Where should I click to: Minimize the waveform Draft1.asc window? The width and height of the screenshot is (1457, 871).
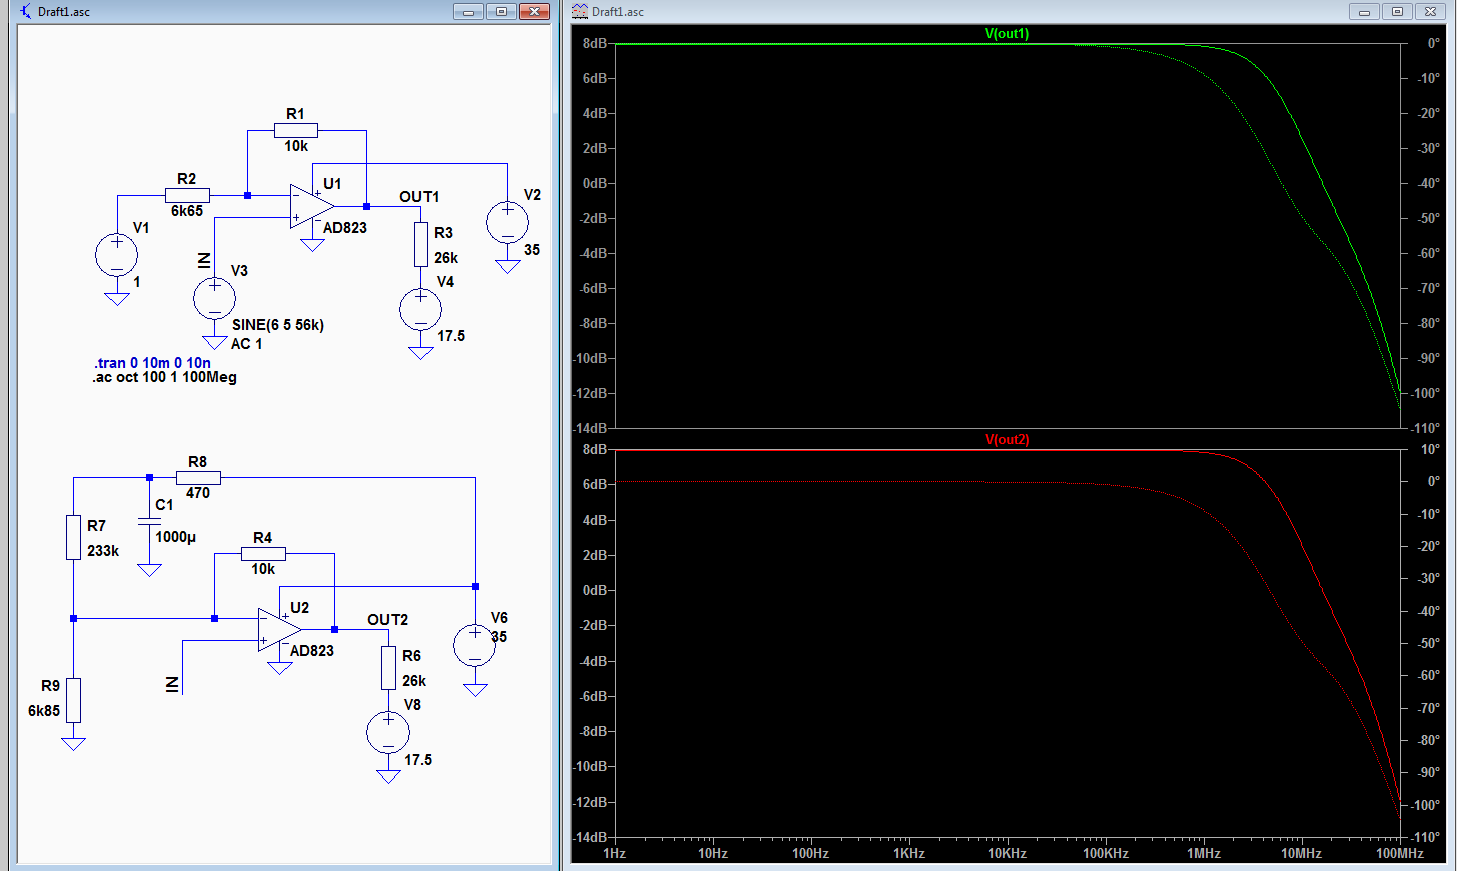coord(1364,11)
